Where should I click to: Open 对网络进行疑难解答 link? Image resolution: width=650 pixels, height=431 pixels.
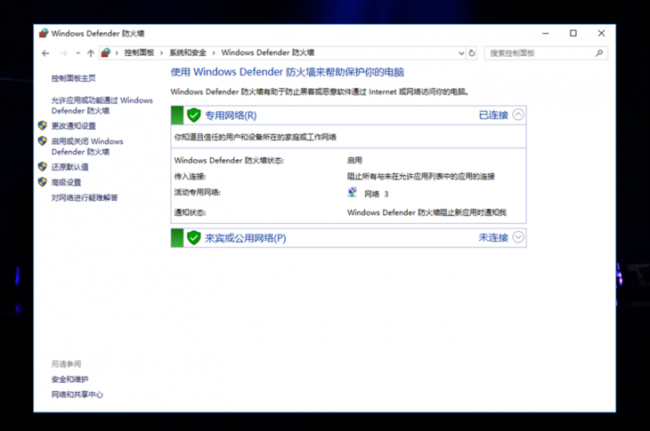(x=85, y=198)
